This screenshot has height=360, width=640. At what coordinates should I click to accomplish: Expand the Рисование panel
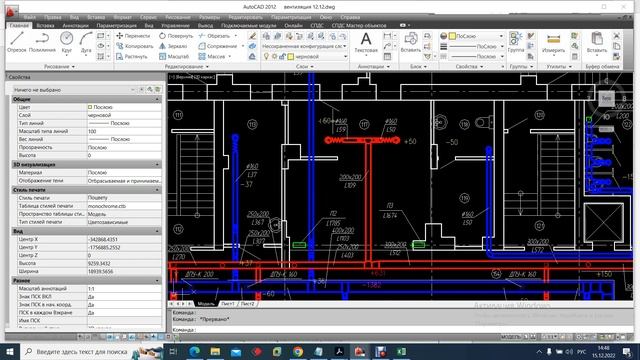pos(60,66)
